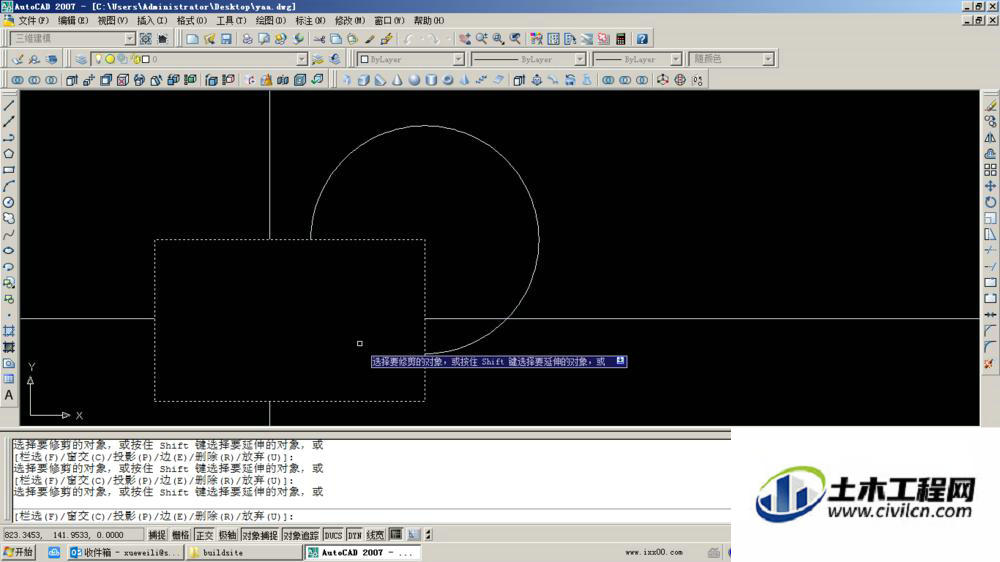Toggle 线宽 lineweight display in status bar
Viewport: 1000px width, 562px height.
pyautogui.click(x=376, y=535)
